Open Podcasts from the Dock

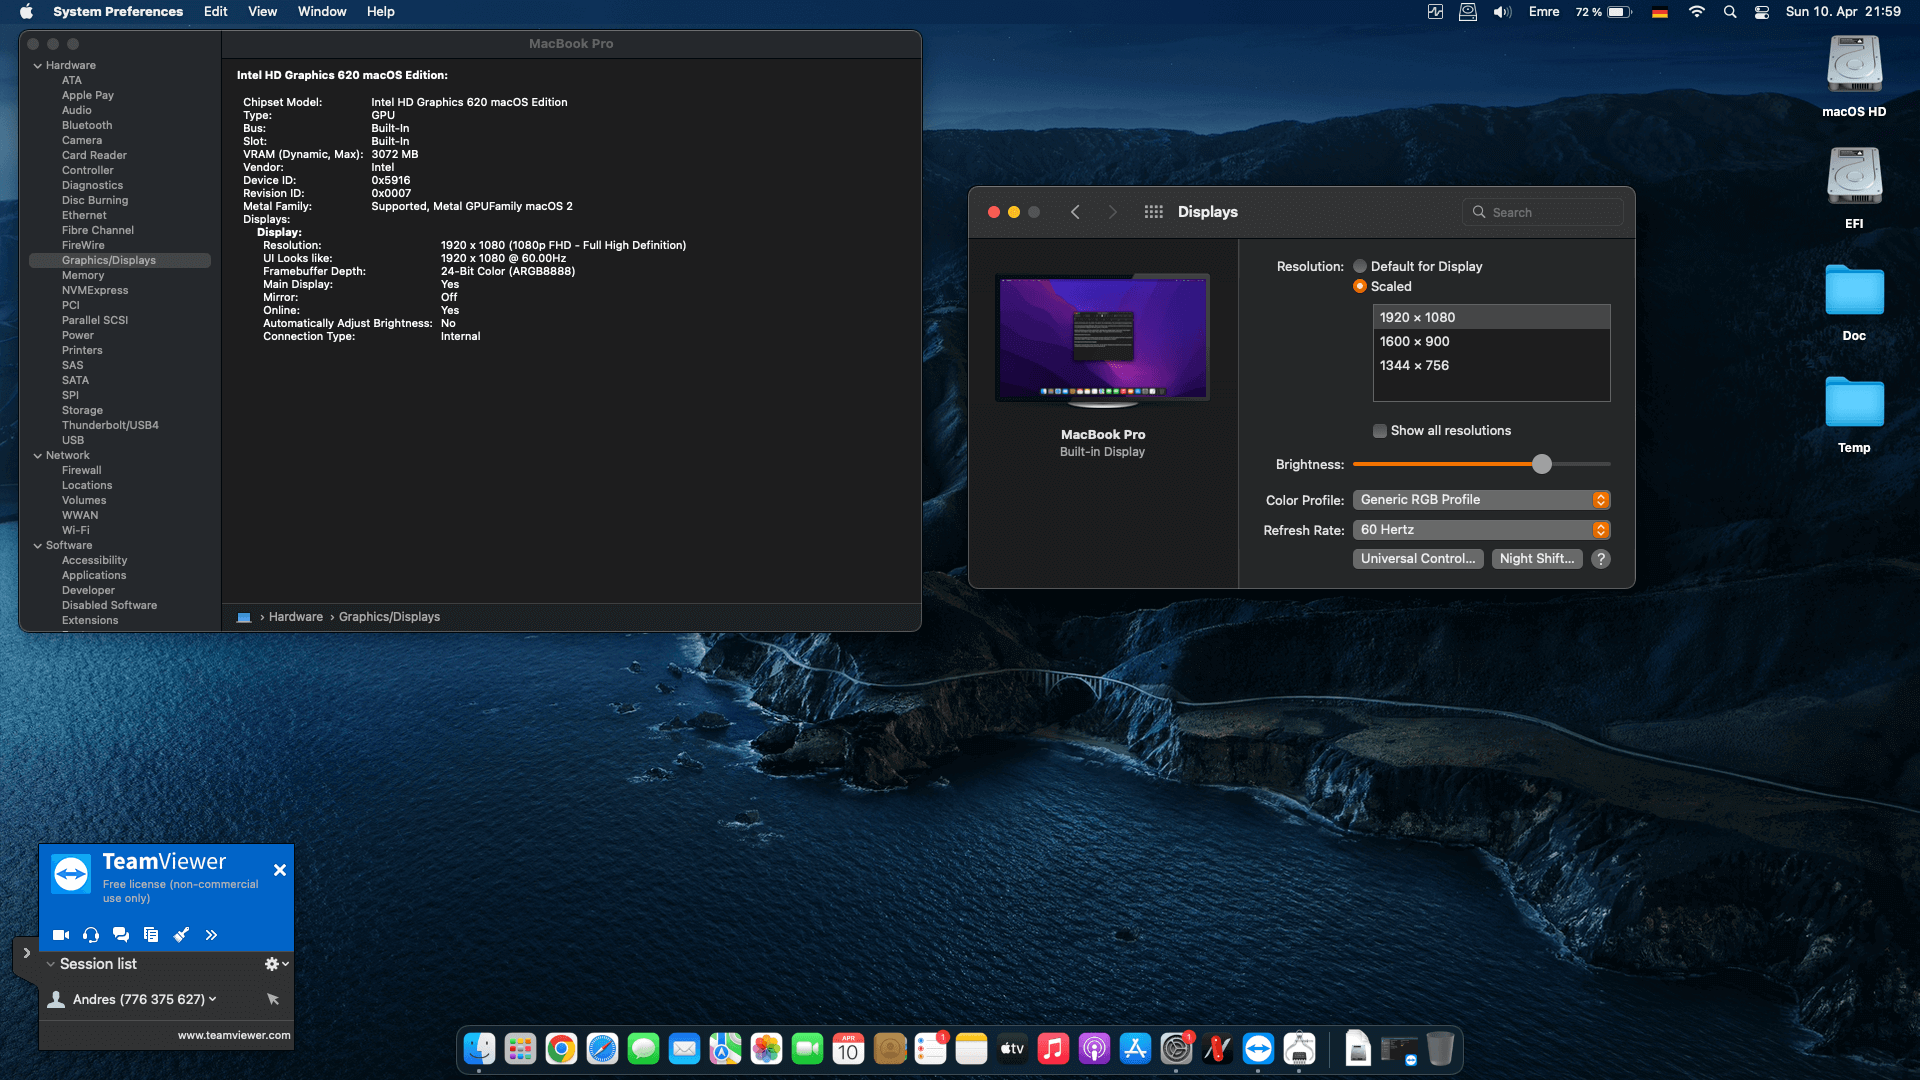click(1094, 1049)
